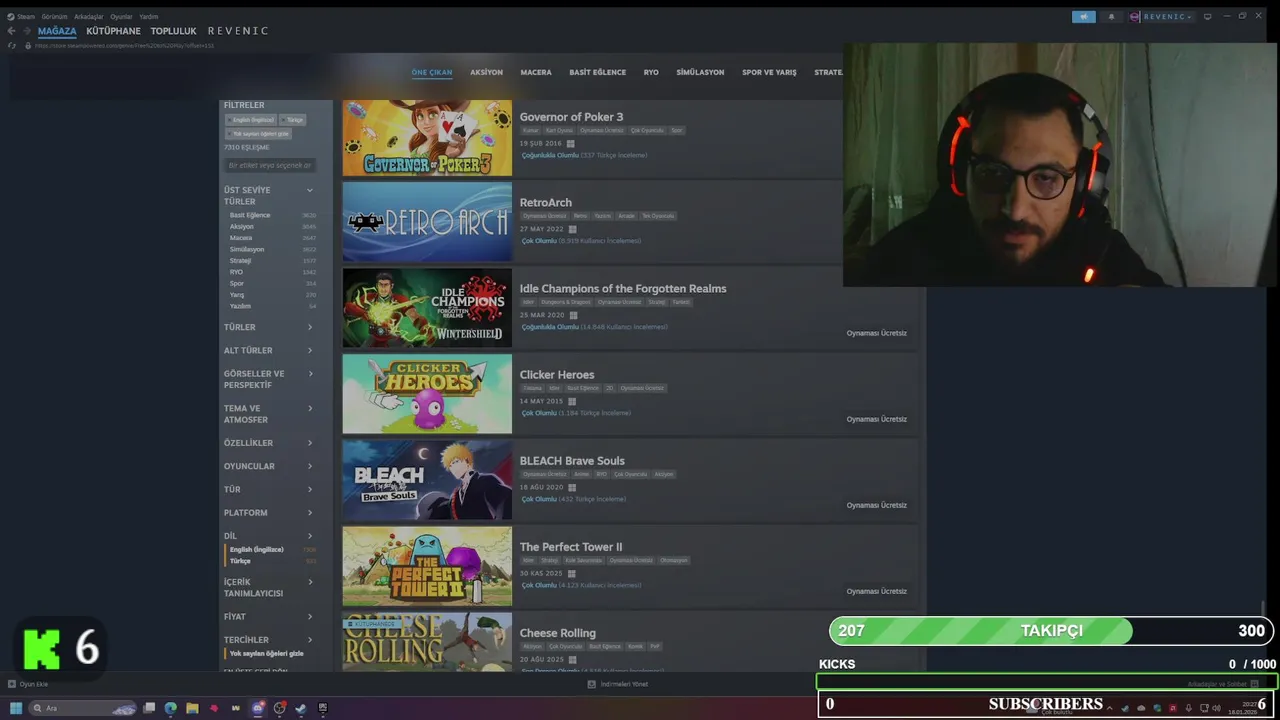Go forward with Steam's forward arrow

pyautogui.click(x=25, y=31)
